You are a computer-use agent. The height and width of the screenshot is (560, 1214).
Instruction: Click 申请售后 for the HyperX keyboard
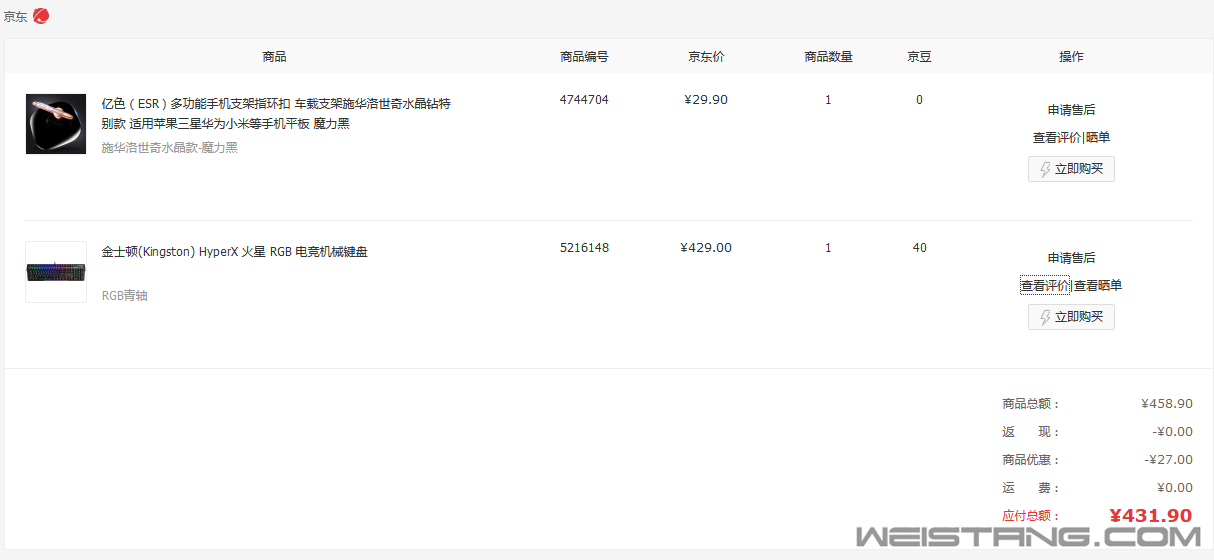pos(1071,258)
